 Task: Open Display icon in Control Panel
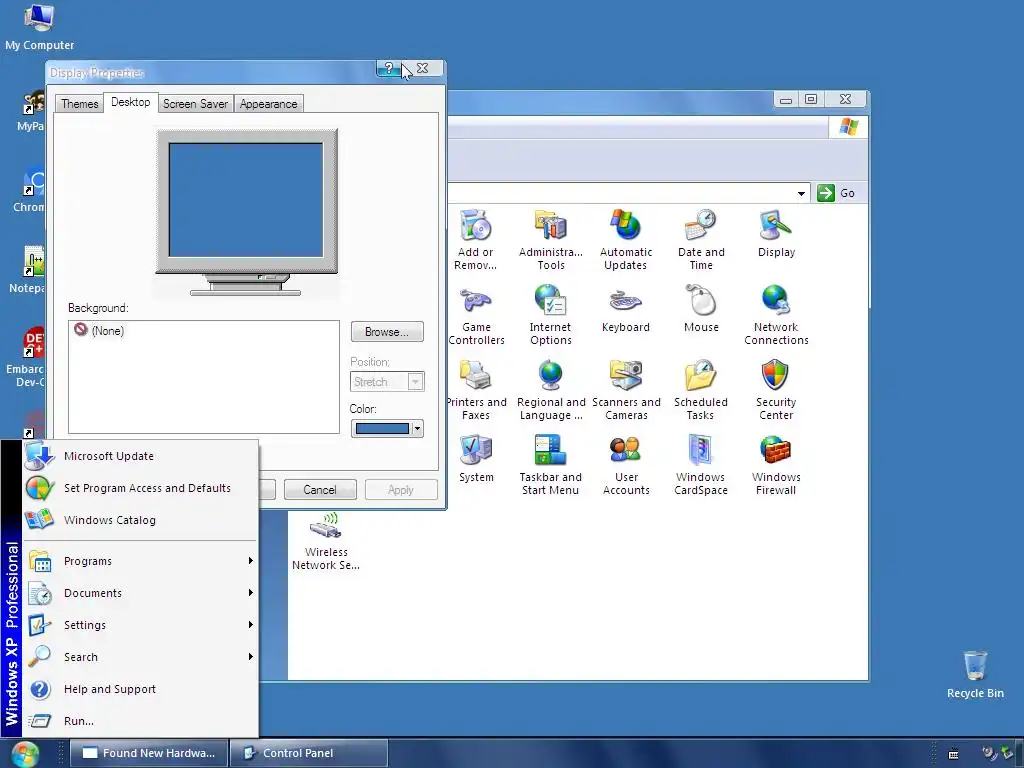coord(776,234)
